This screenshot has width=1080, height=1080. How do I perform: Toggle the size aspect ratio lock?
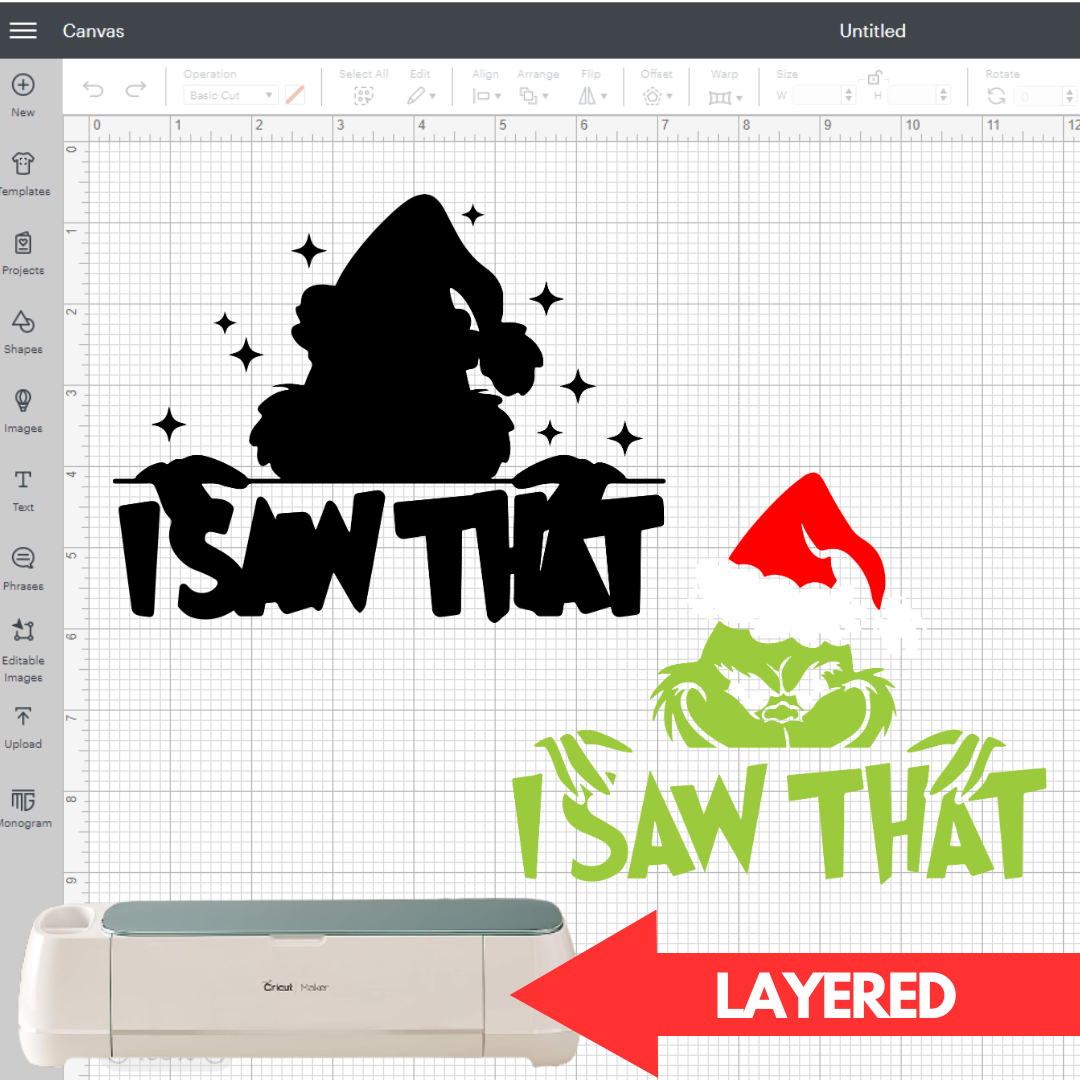[x=874, y=77]
